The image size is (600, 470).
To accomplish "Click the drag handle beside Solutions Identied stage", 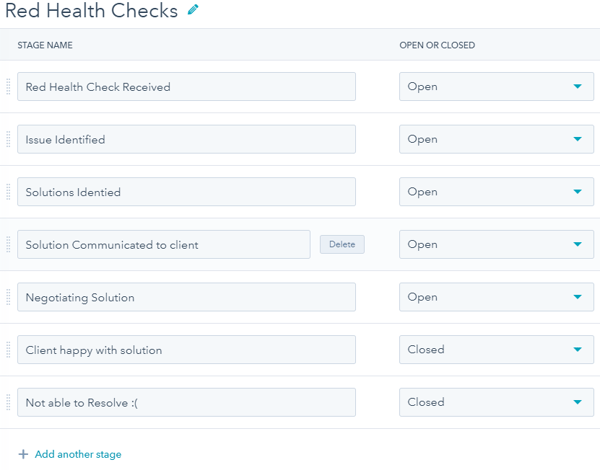I will (8, 192).
